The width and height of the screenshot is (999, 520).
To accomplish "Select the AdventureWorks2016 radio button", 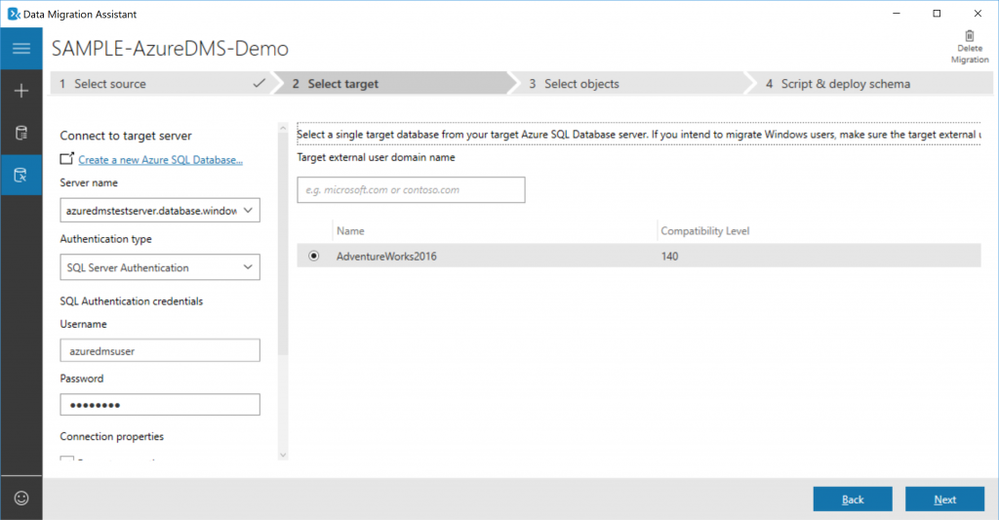I will [313, 256].
